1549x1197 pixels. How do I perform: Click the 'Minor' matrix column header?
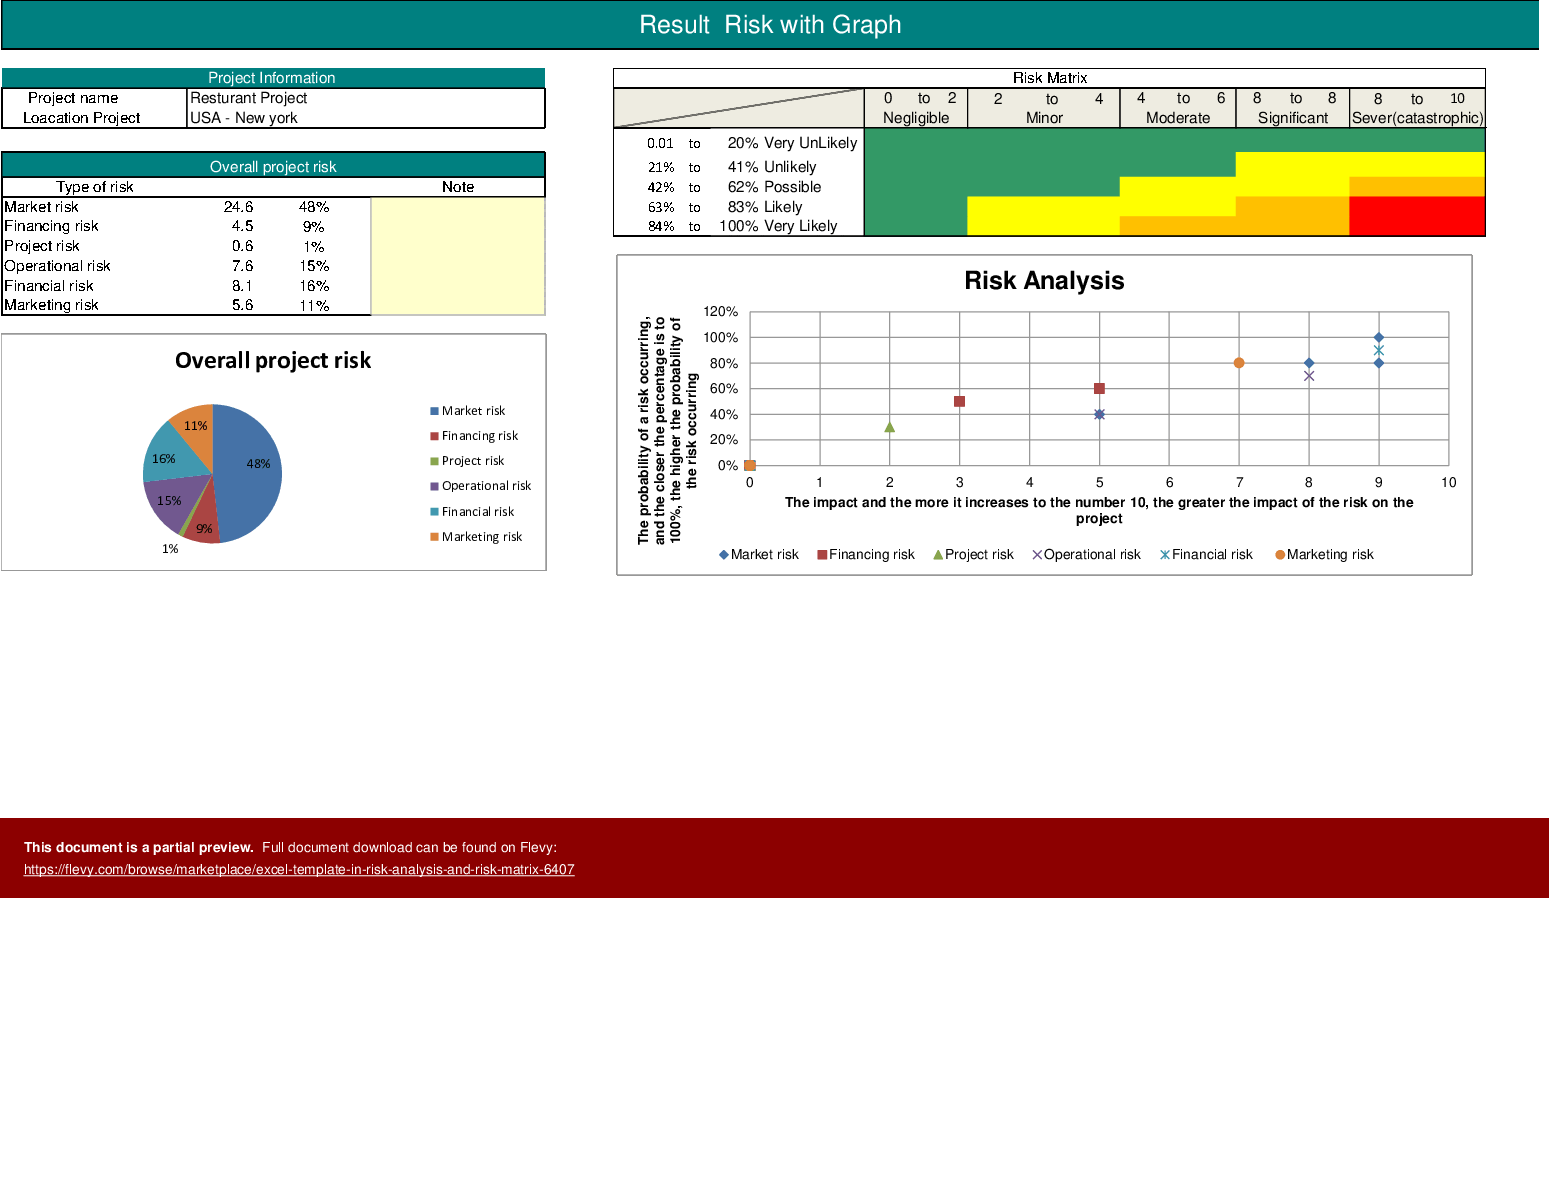point(1044,118)
